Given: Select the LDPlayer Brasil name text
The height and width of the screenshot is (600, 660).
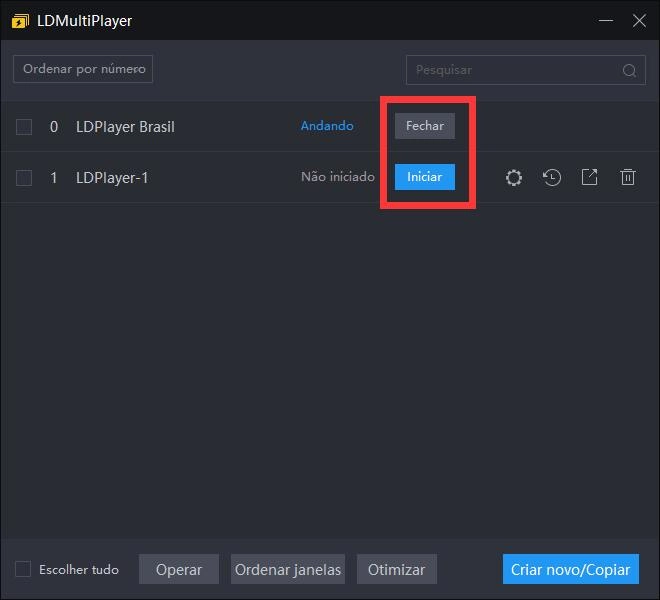Looking at the screenshot, I should (x=125, y=127).
